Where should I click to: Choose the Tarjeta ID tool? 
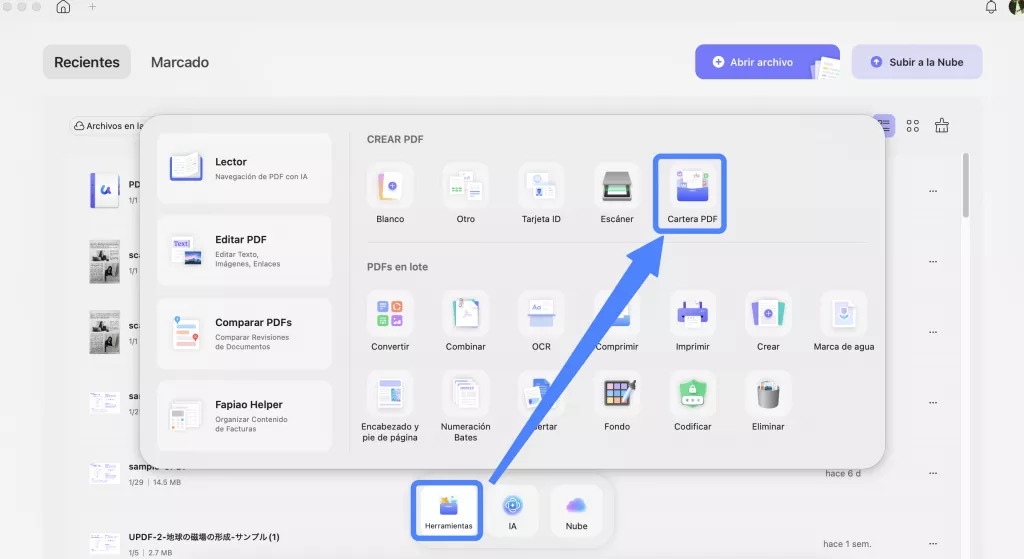[x=541, y=195]
